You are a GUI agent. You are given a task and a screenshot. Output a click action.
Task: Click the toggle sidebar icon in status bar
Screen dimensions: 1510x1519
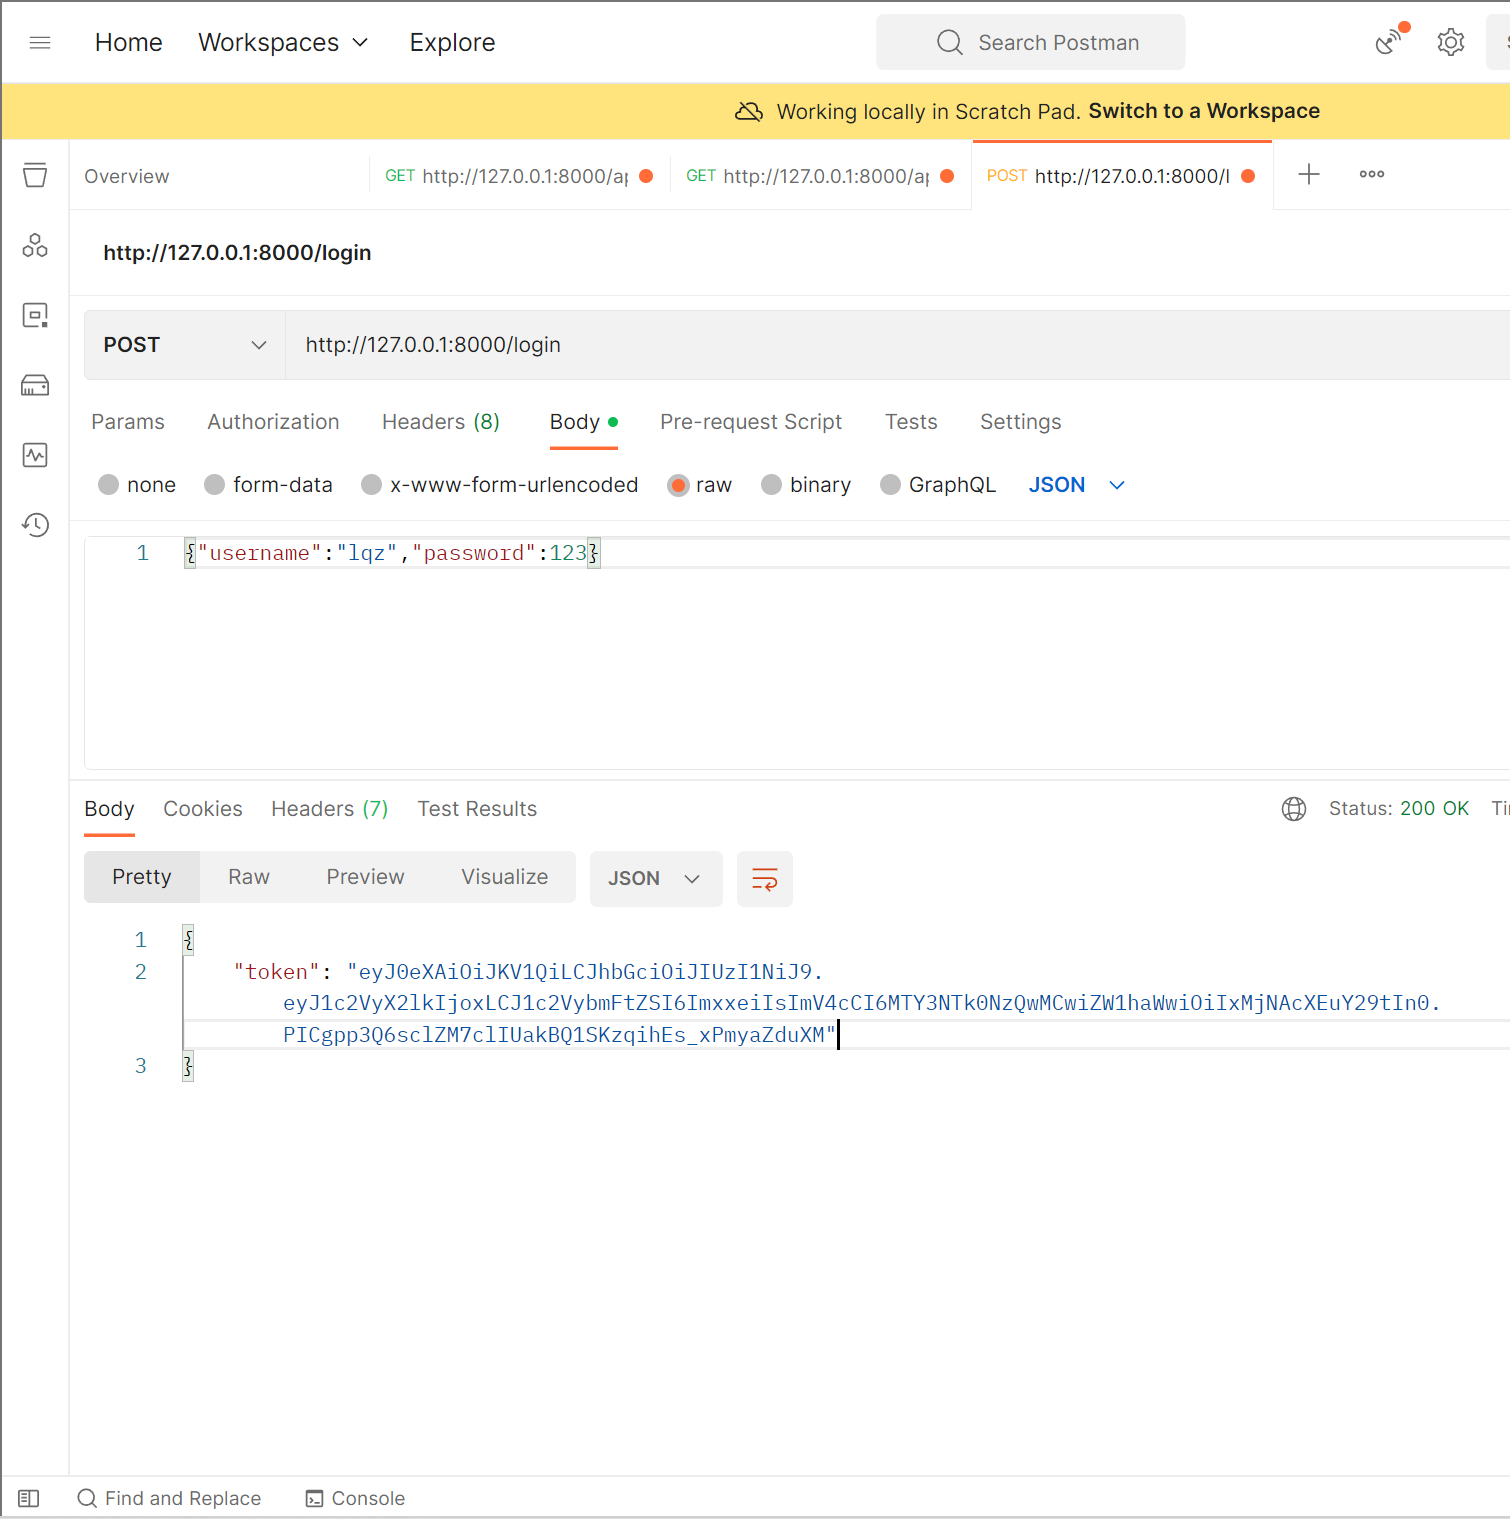[29, 1498]
